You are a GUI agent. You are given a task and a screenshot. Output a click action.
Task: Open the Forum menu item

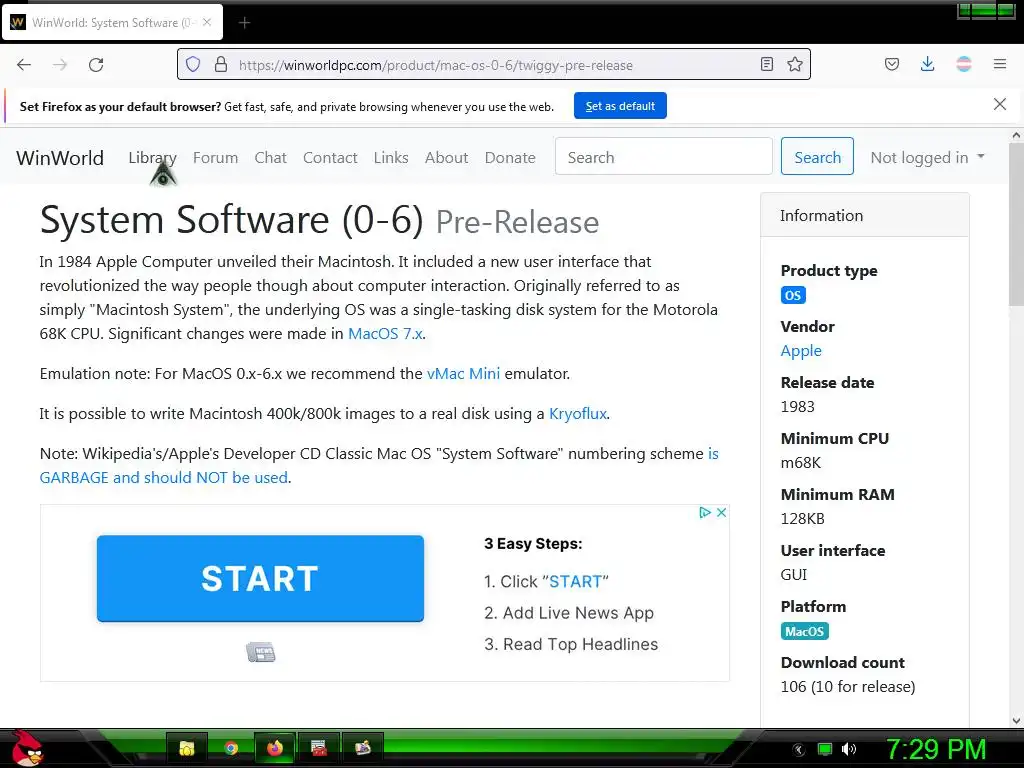[216, 157]
